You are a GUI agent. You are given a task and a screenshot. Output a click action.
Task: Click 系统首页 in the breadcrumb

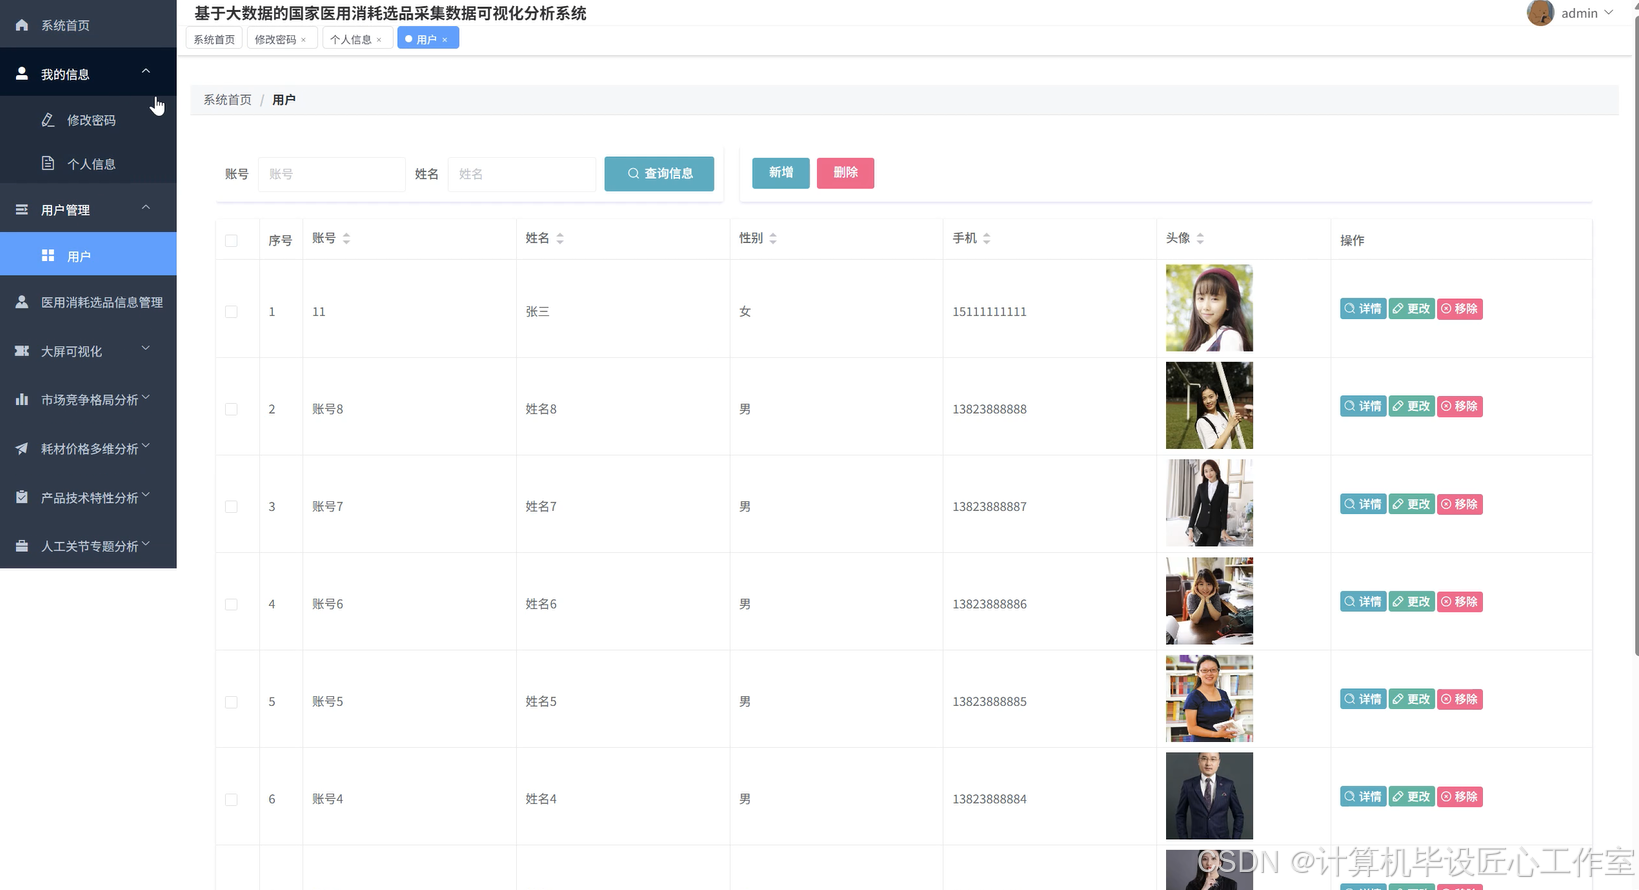pos(228,100)
